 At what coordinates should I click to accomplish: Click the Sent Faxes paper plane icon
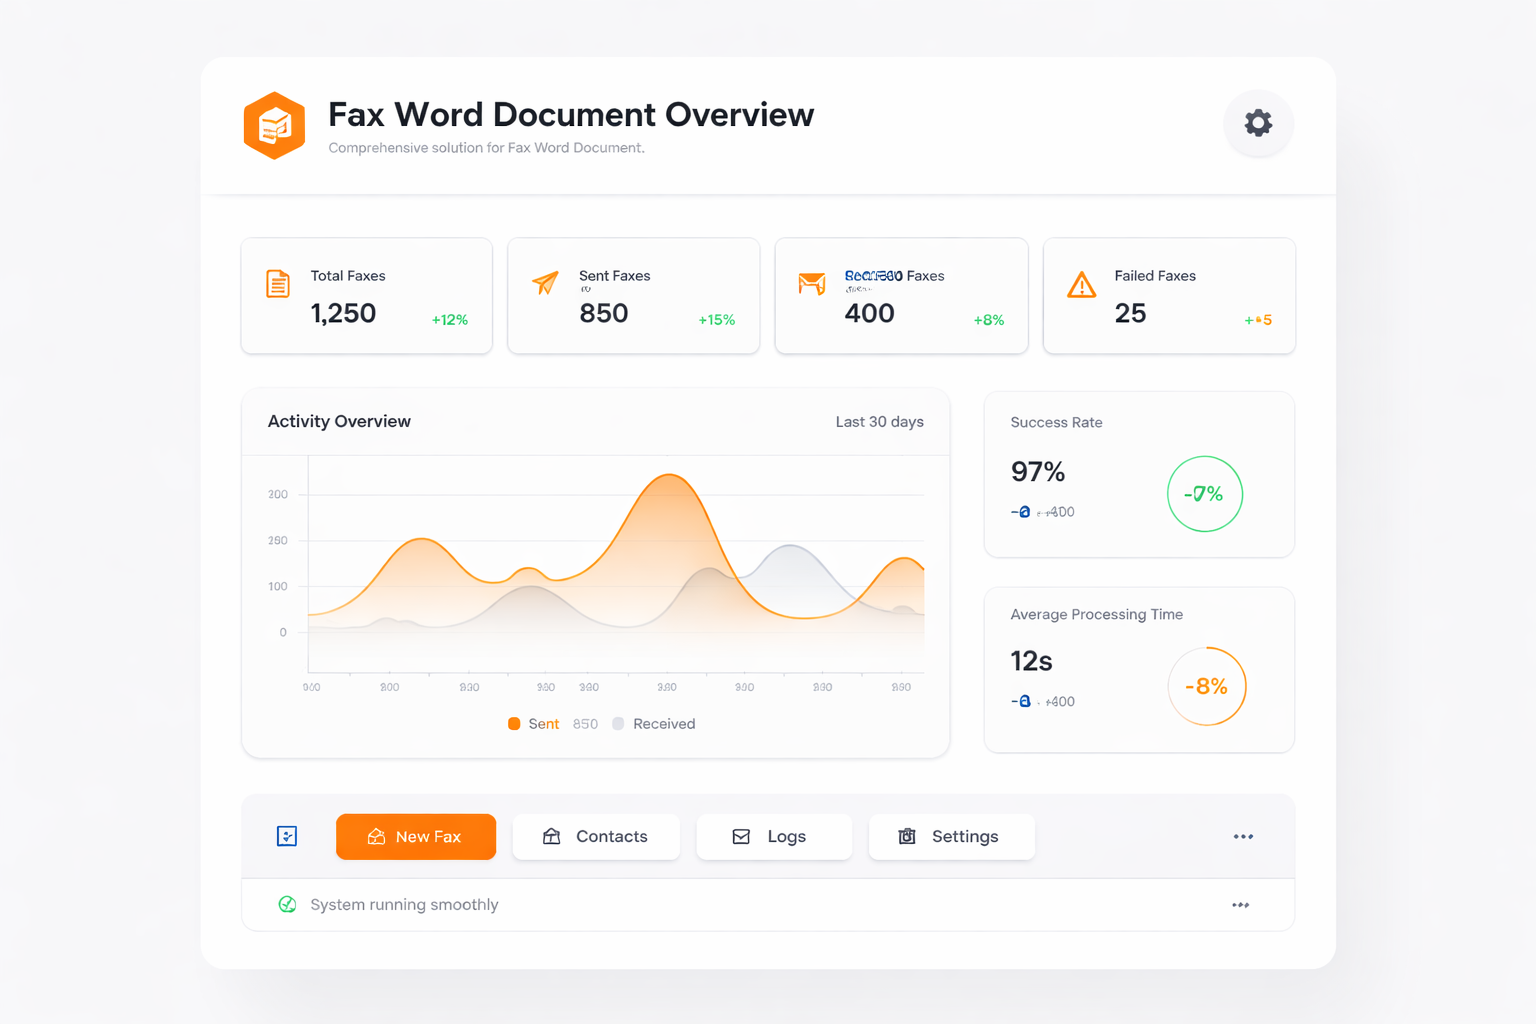click(x=545, y=283)
